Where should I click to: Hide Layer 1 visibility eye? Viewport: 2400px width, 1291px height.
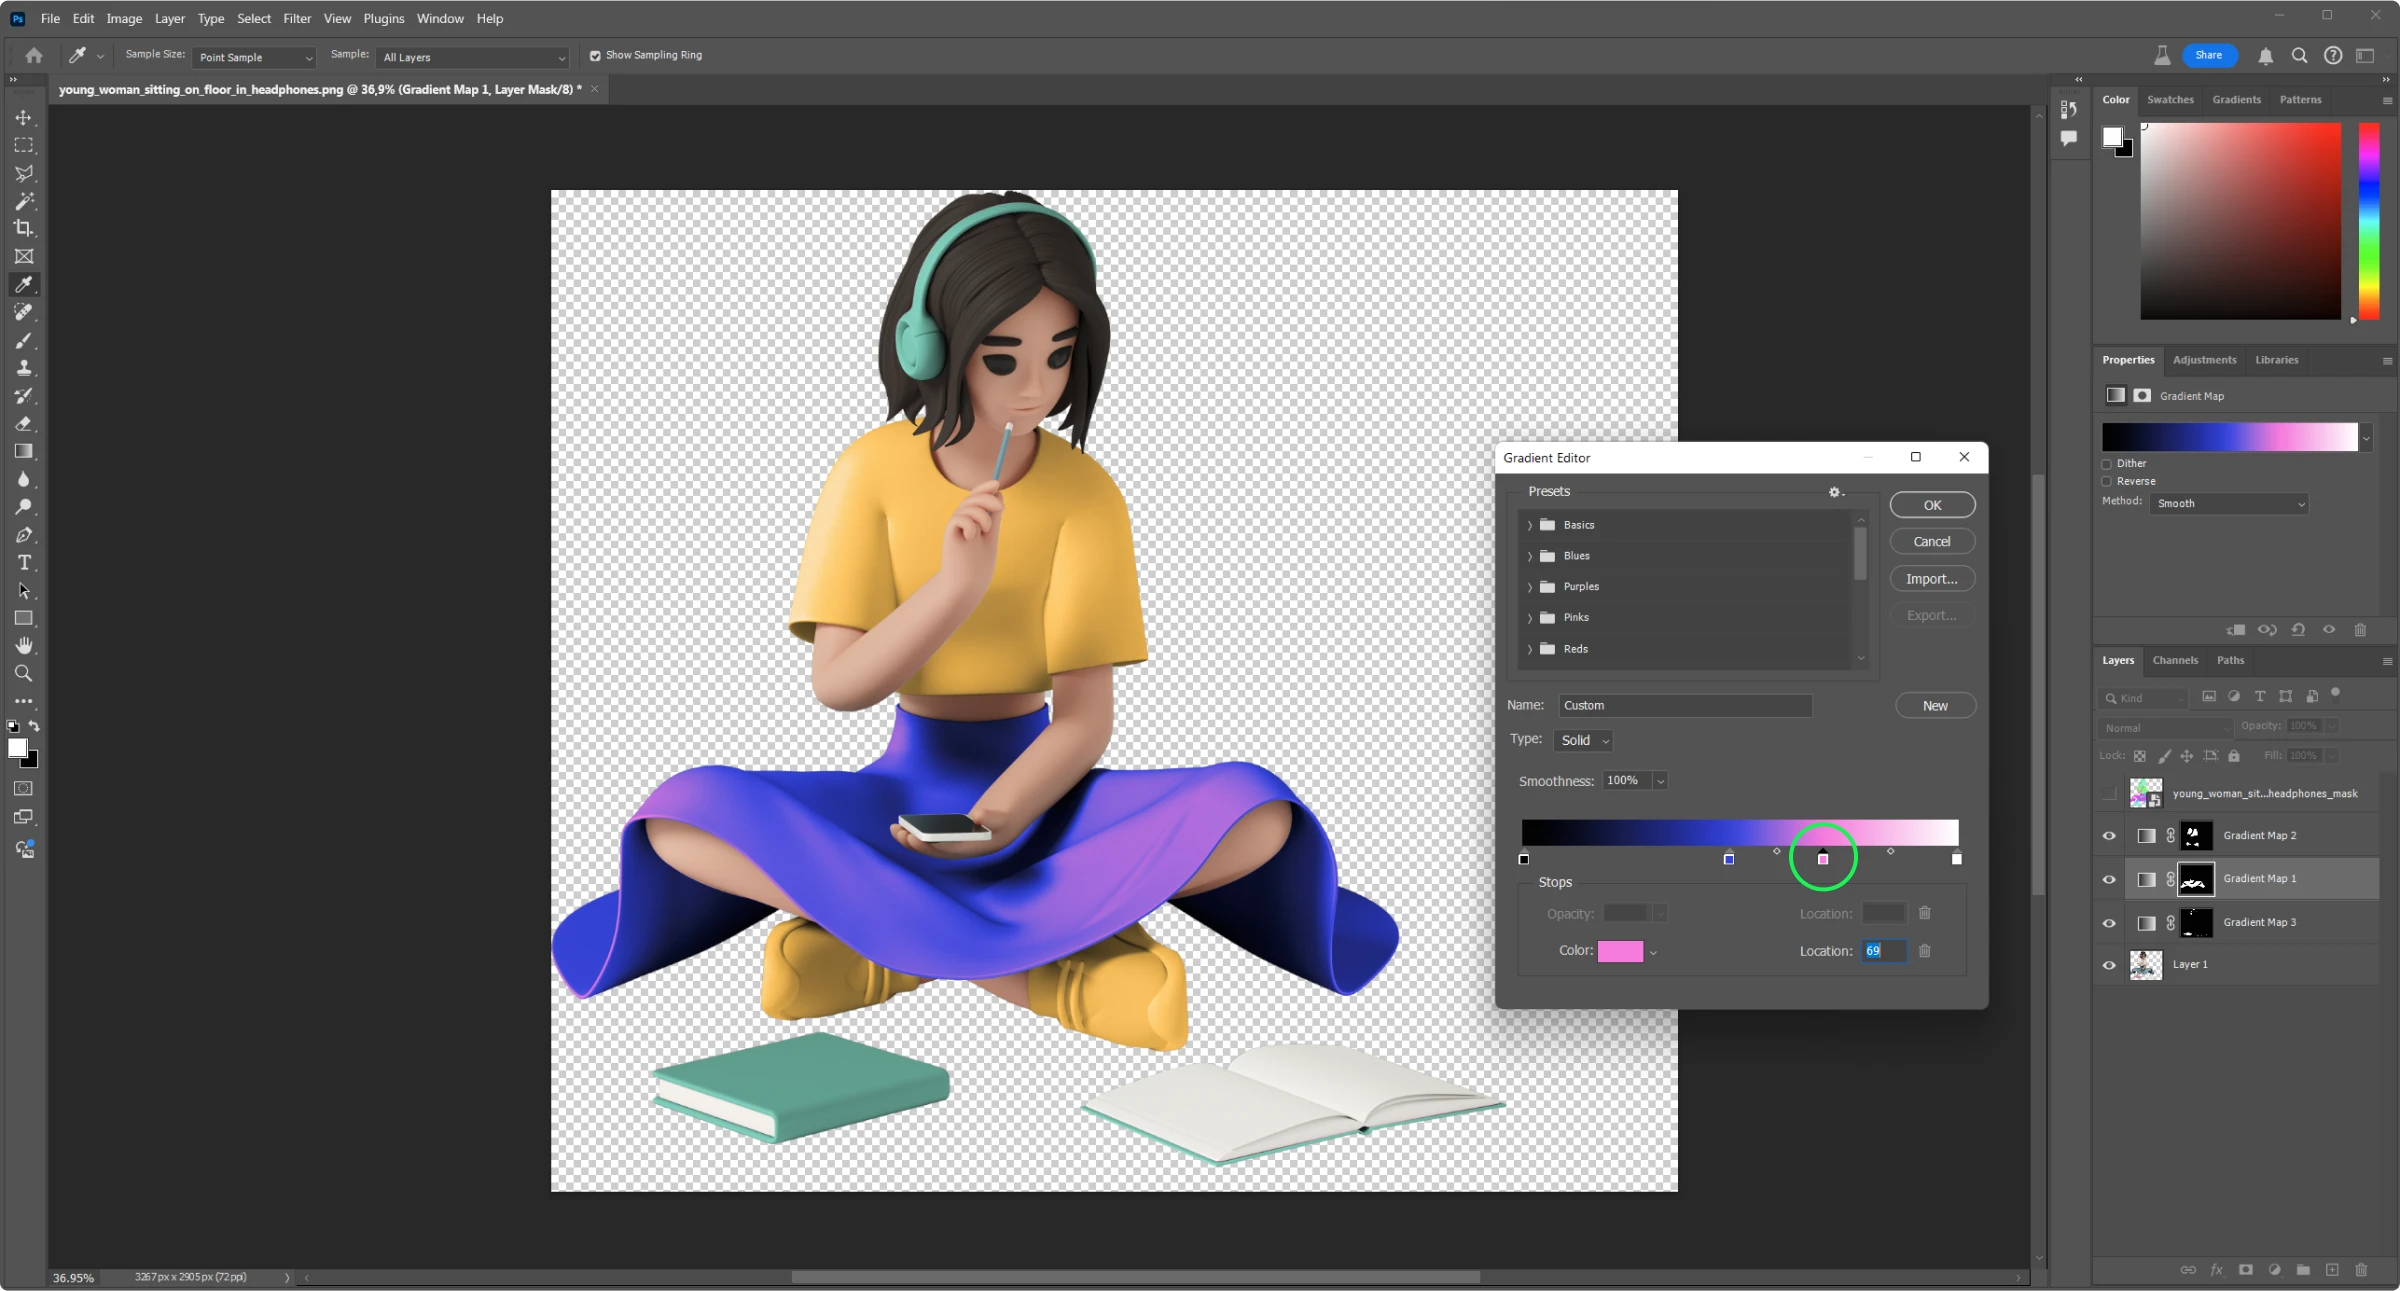click(2109, 965)
